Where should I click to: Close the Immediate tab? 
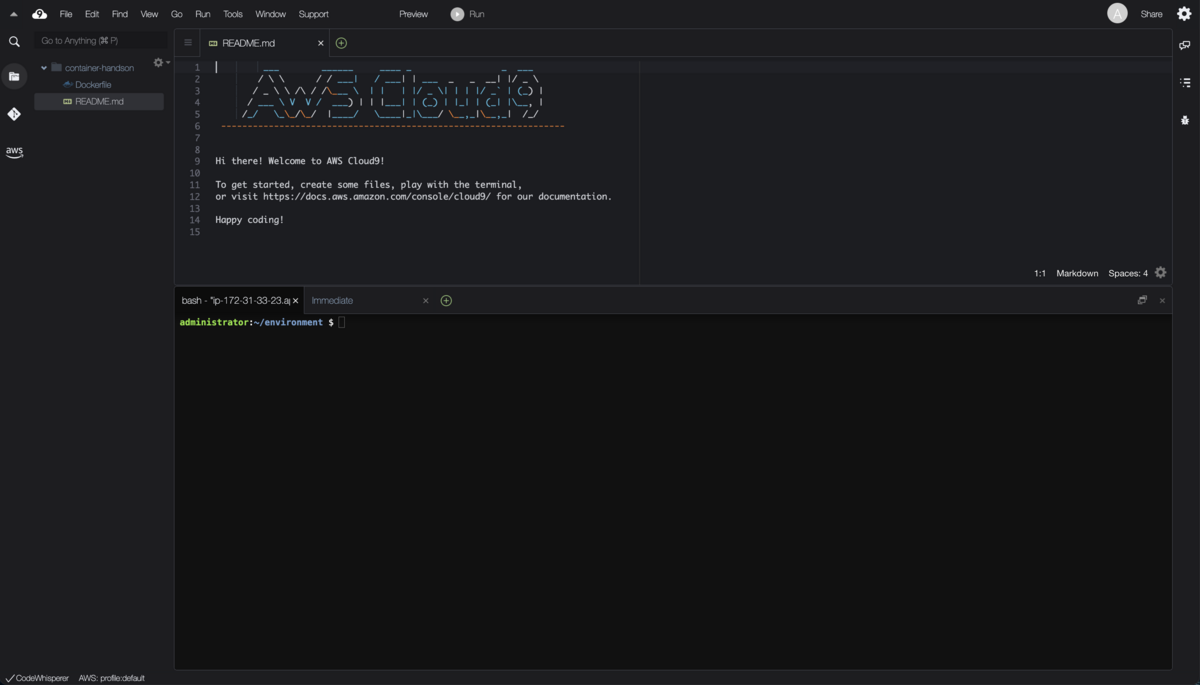tap(426, 300)
